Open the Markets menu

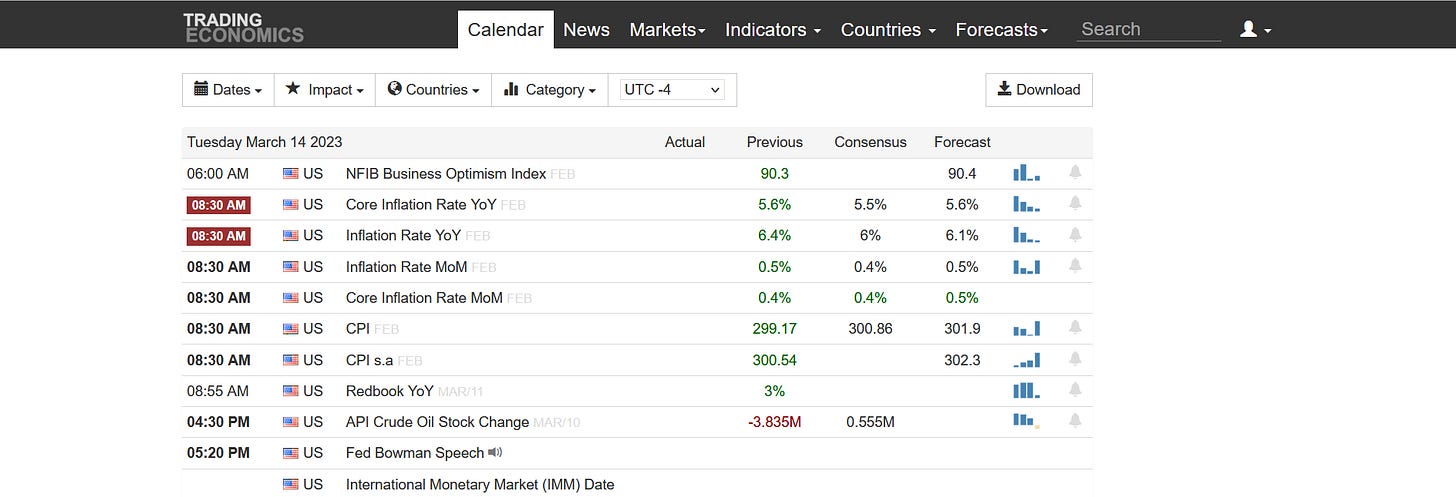pyautogui.click(x=667, y=30)
